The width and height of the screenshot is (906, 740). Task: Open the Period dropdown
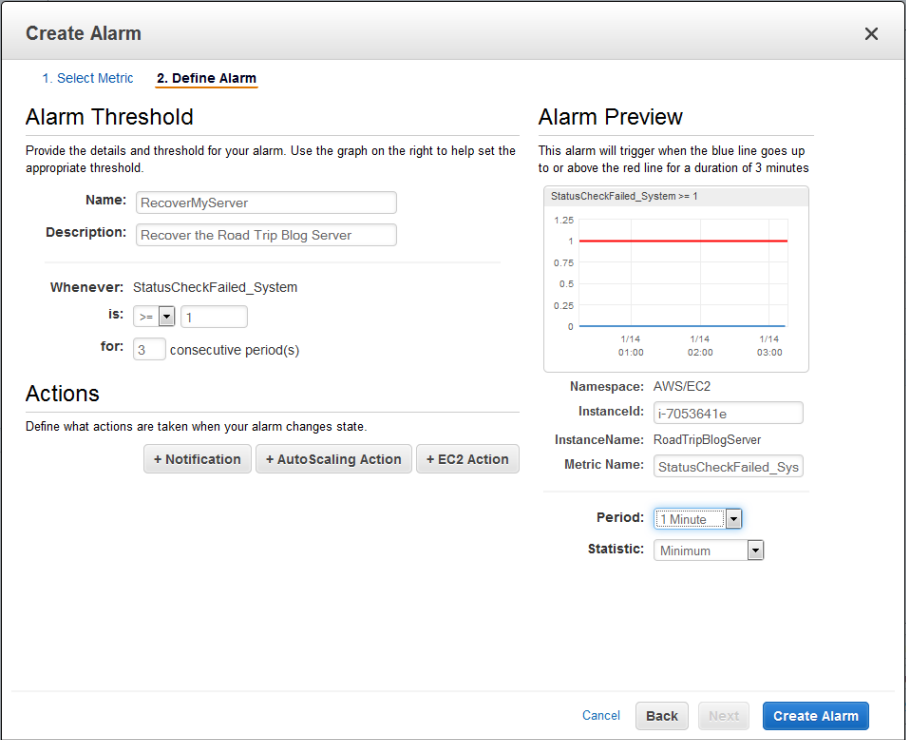coord(698,519)
